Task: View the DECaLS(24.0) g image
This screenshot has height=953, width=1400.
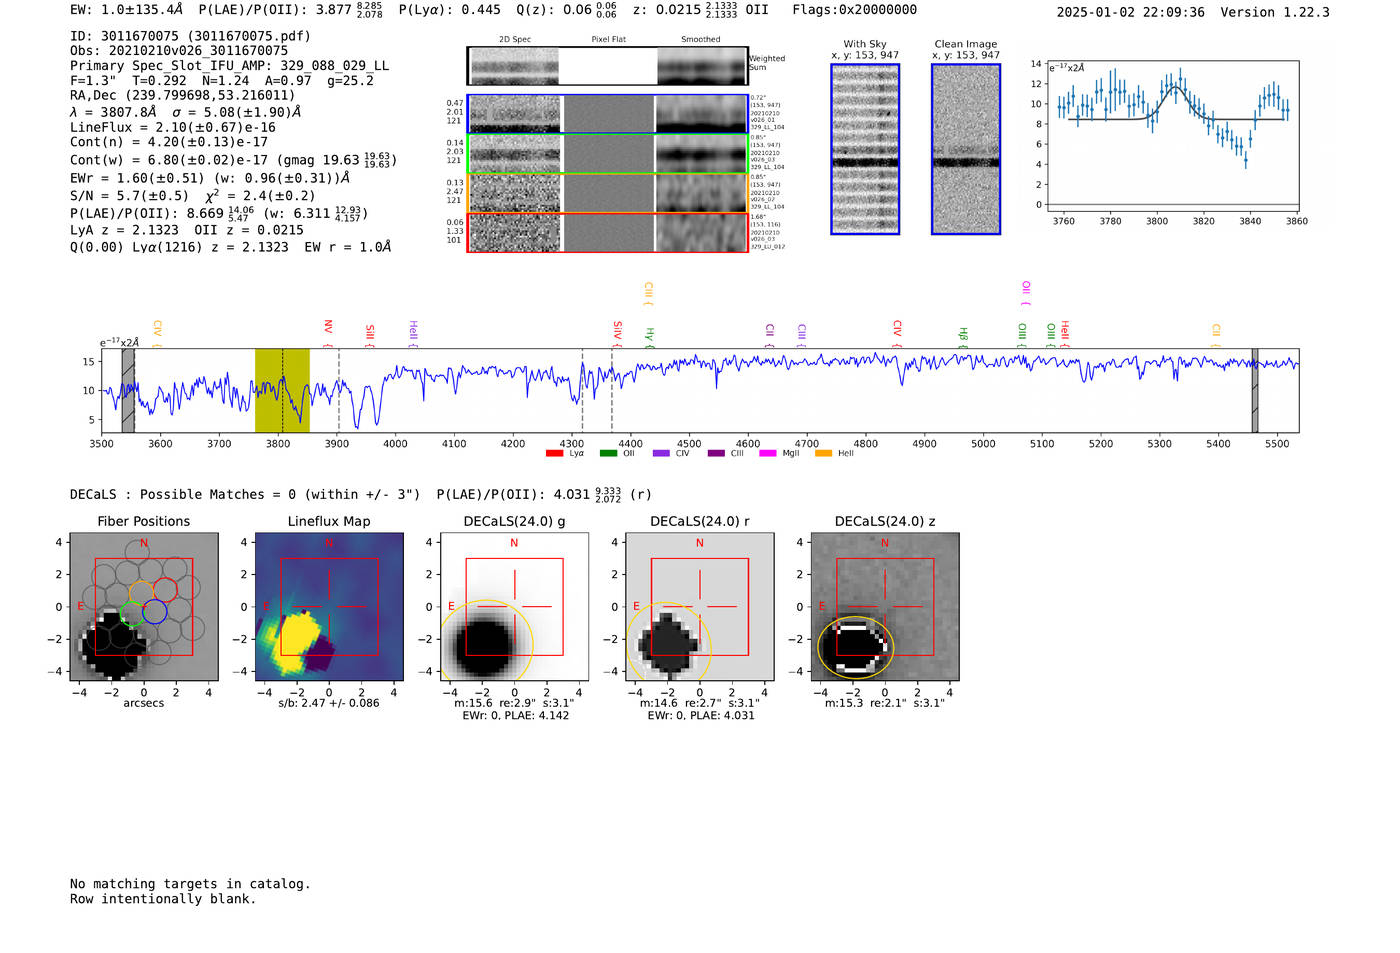Action: [x=514, y=607]
